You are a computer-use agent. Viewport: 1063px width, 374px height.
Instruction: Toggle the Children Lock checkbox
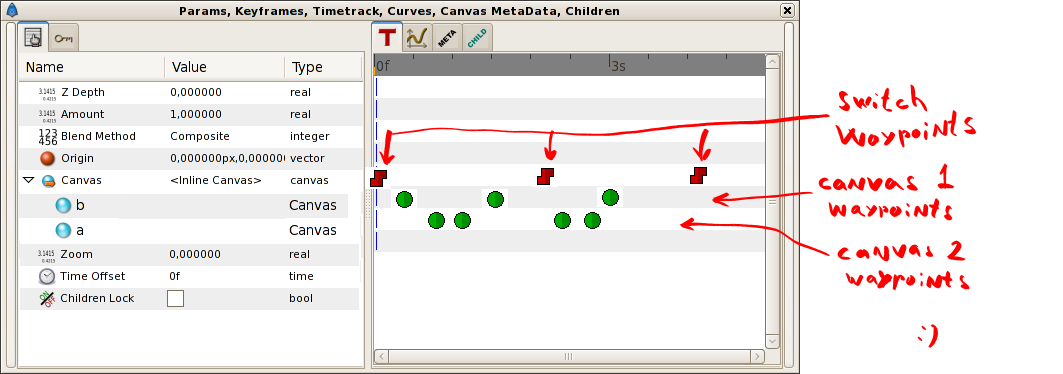[176, 298]
